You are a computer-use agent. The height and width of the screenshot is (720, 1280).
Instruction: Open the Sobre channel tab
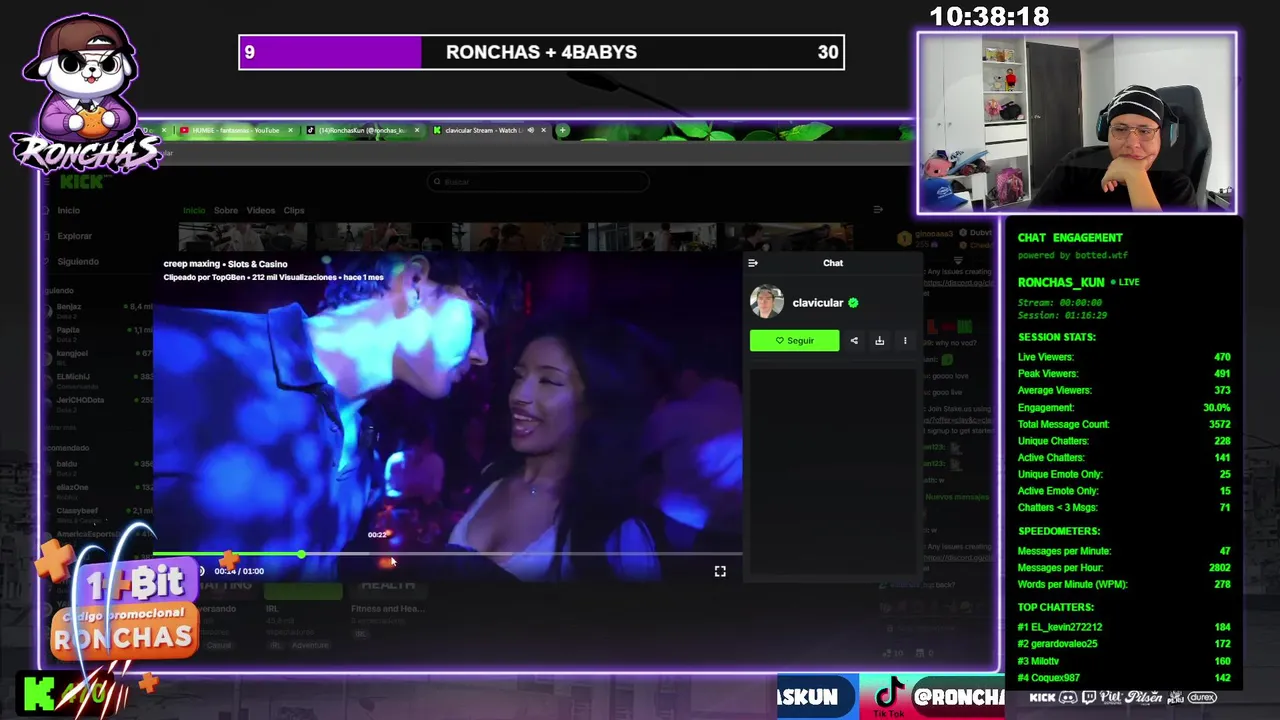226,210
